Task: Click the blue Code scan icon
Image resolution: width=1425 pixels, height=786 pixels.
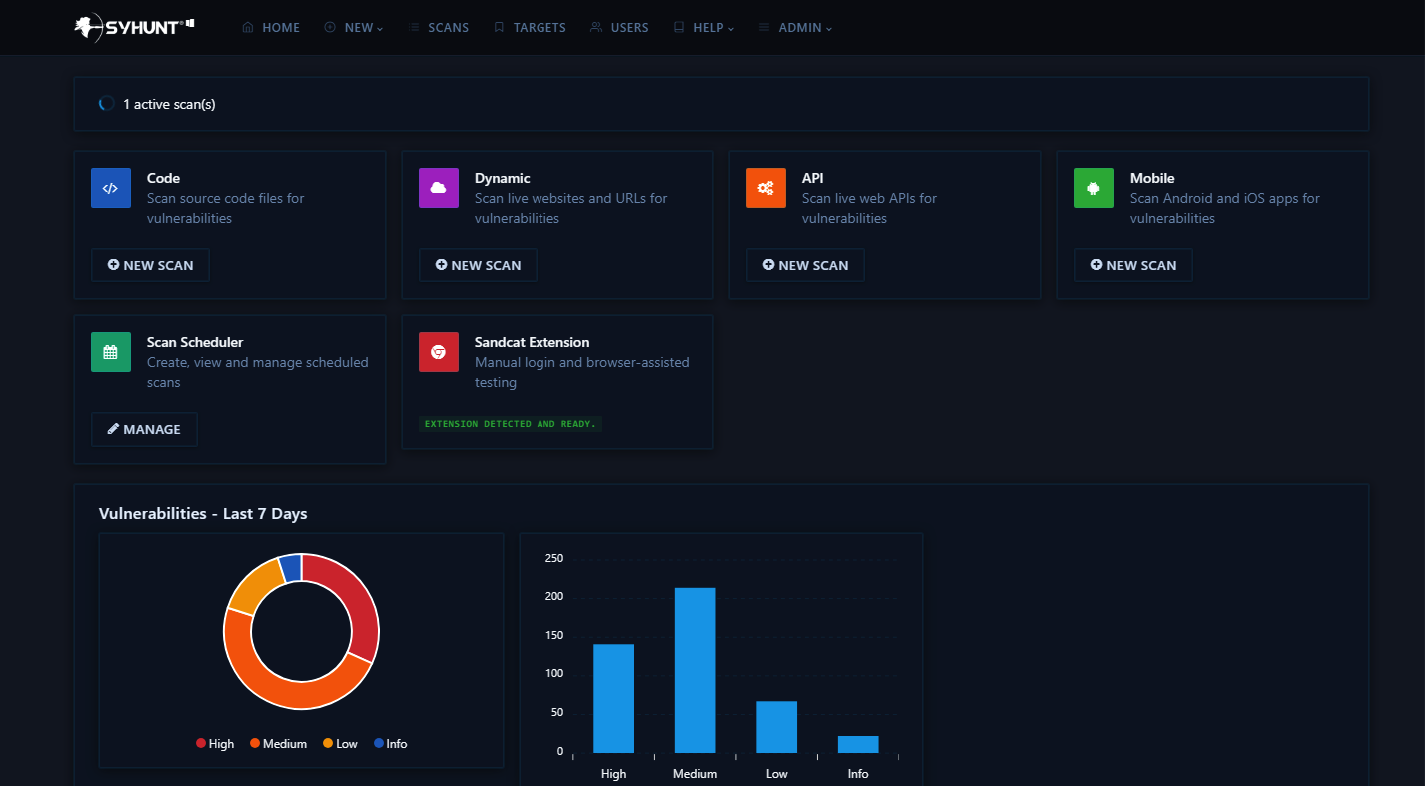Action: click(x=111, y=188)
